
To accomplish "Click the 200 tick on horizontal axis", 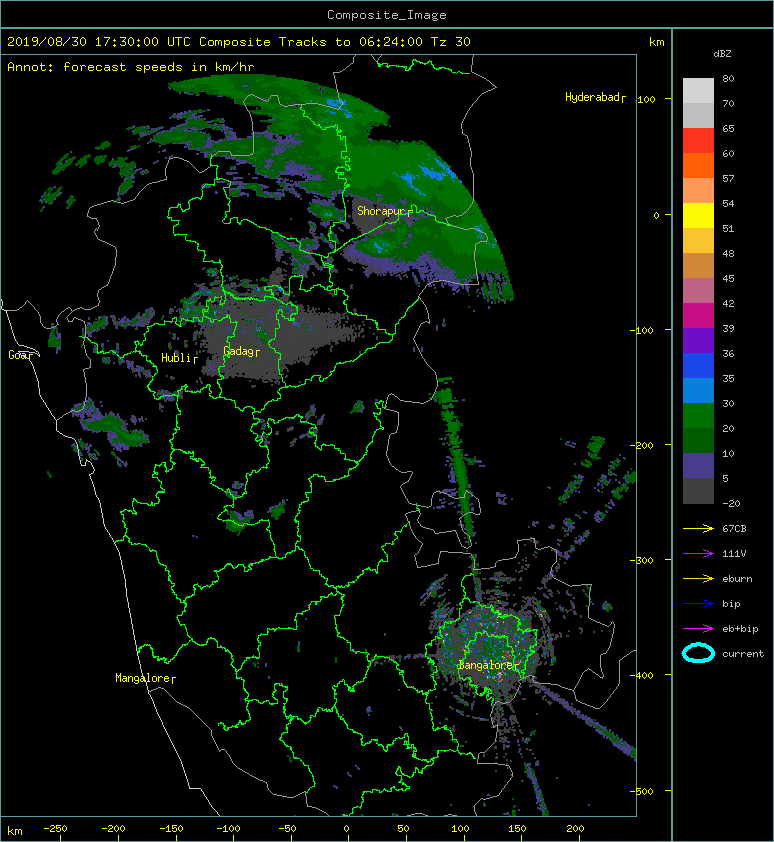I will point(575,829).
